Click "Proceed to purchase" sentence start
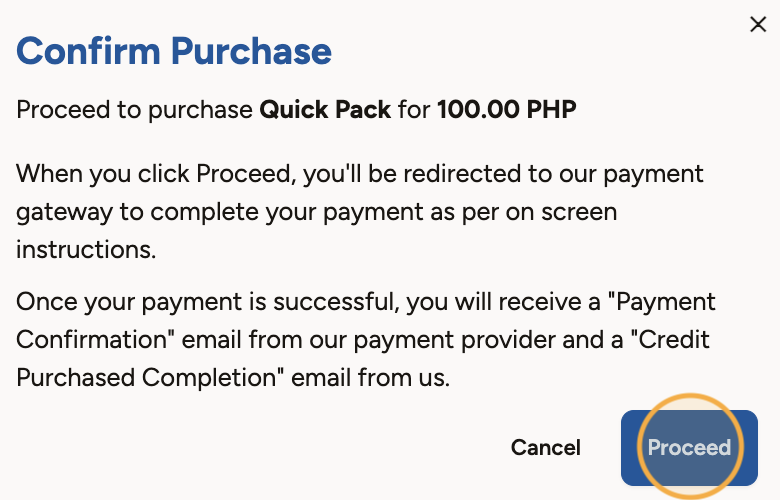Viewport: 780px width, 500px height. pos(134,110)
